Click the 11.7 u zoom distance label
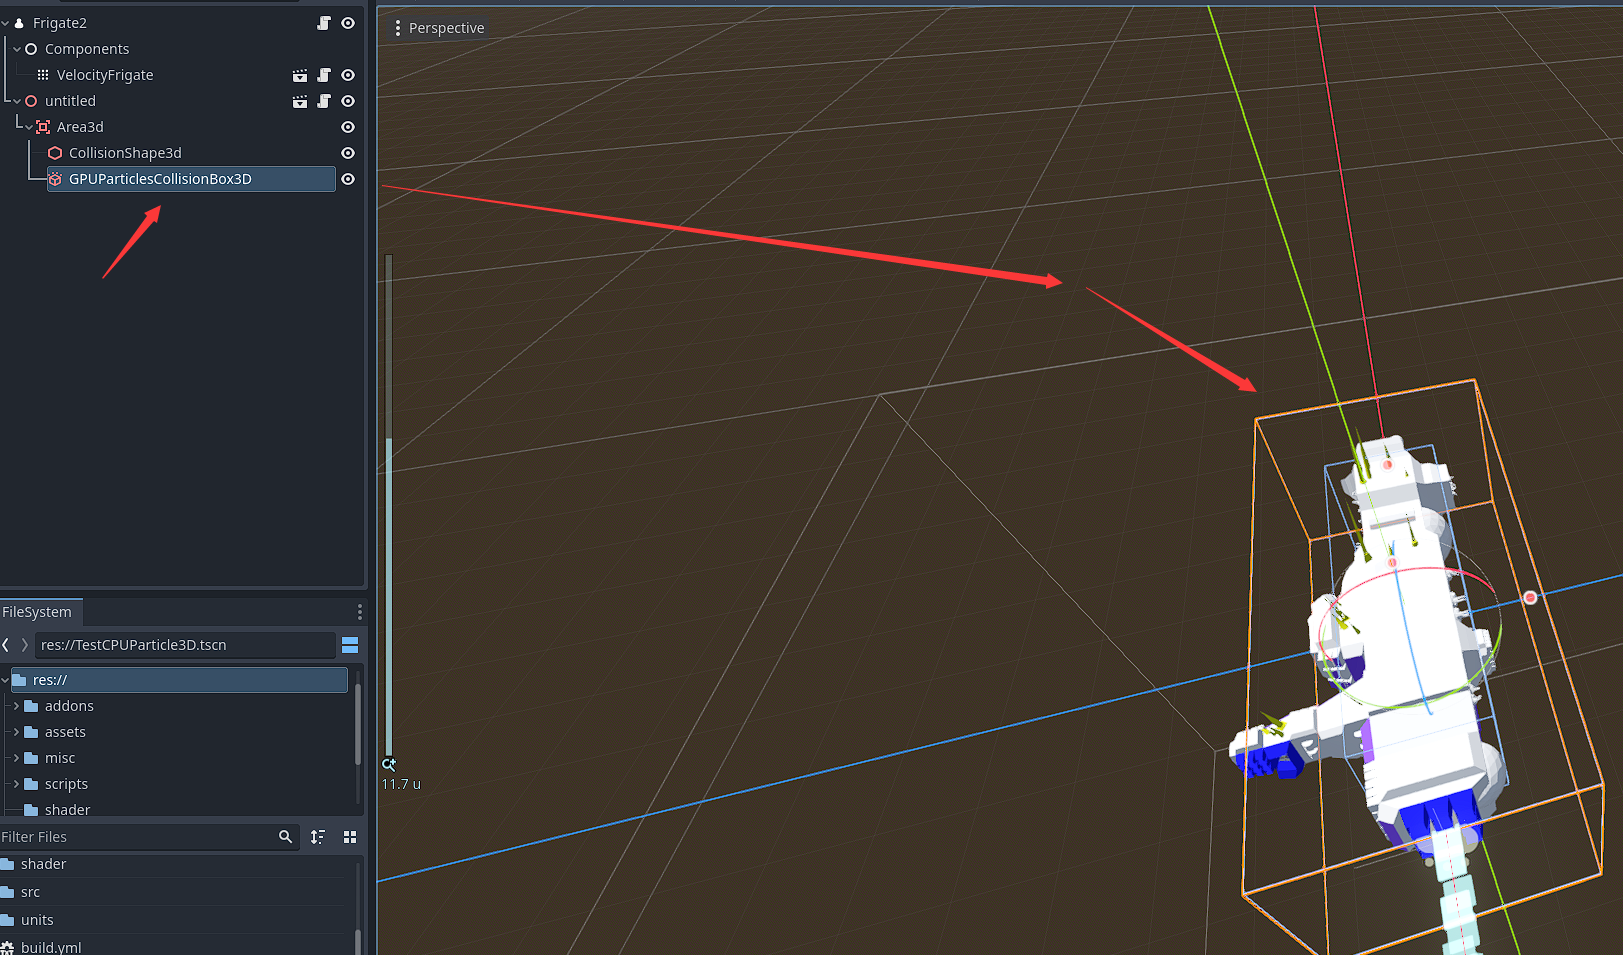 401,784
